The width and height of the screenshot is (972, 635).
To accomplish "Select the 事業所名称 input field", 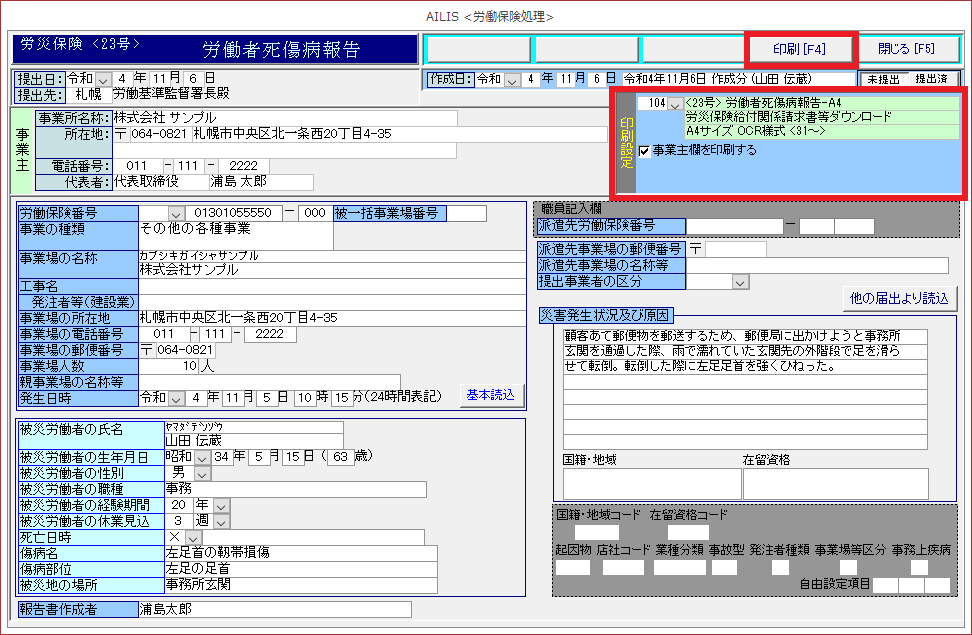I will coord(284,118).
